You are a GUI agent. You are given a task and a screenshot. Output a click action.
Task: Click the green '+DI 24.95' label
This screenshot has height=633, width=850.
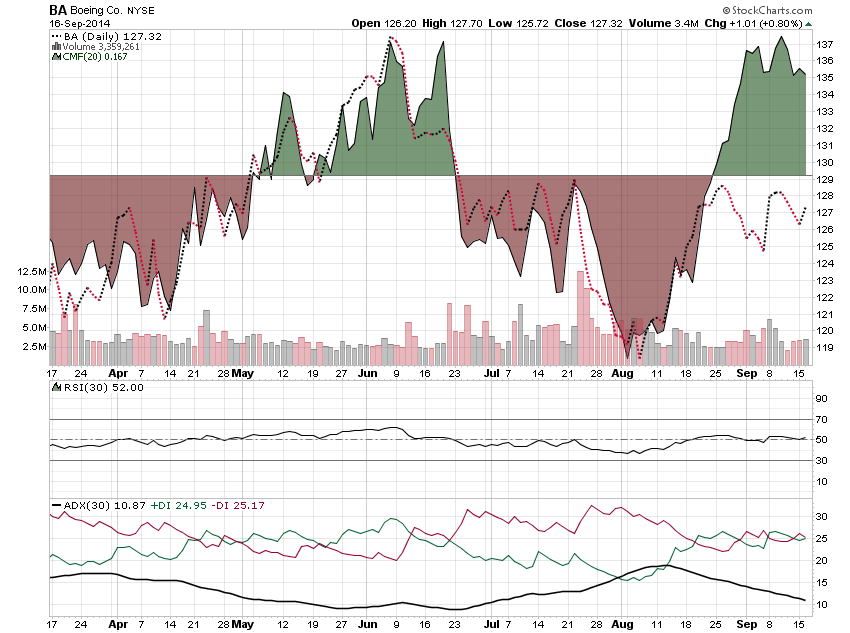click(178, 506)
